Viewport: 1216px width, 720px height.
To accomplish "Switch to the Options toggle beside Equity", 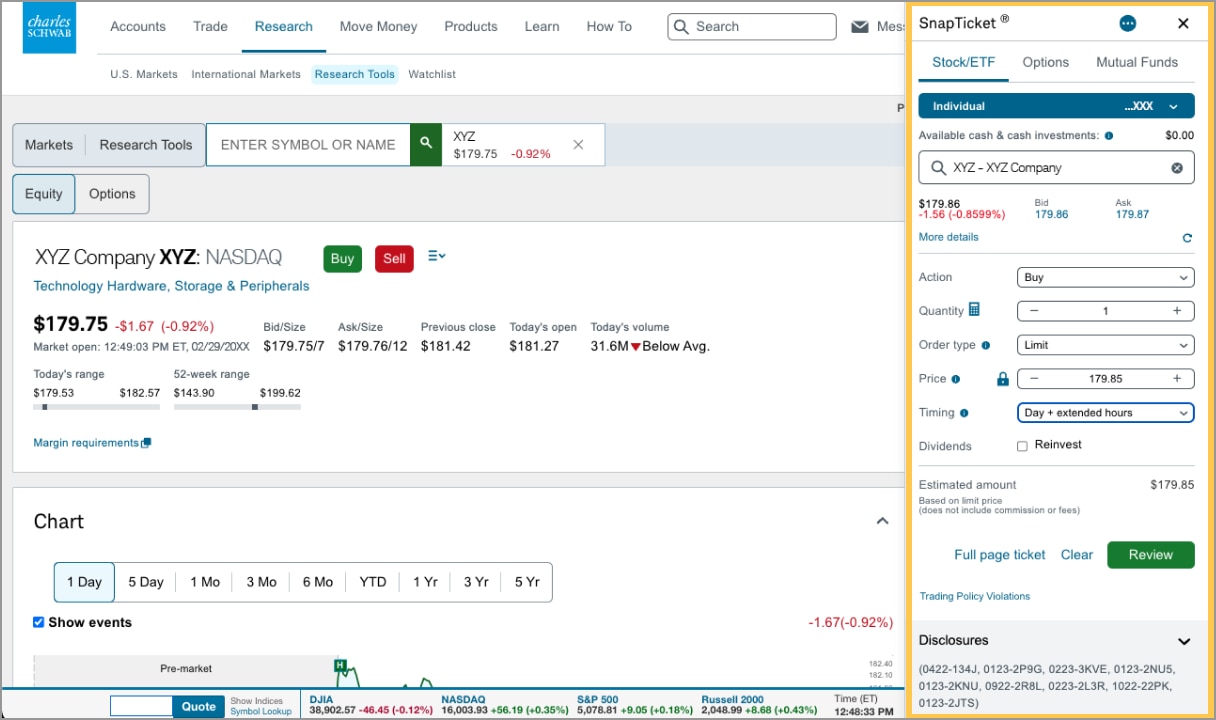I will pos(112,193).
